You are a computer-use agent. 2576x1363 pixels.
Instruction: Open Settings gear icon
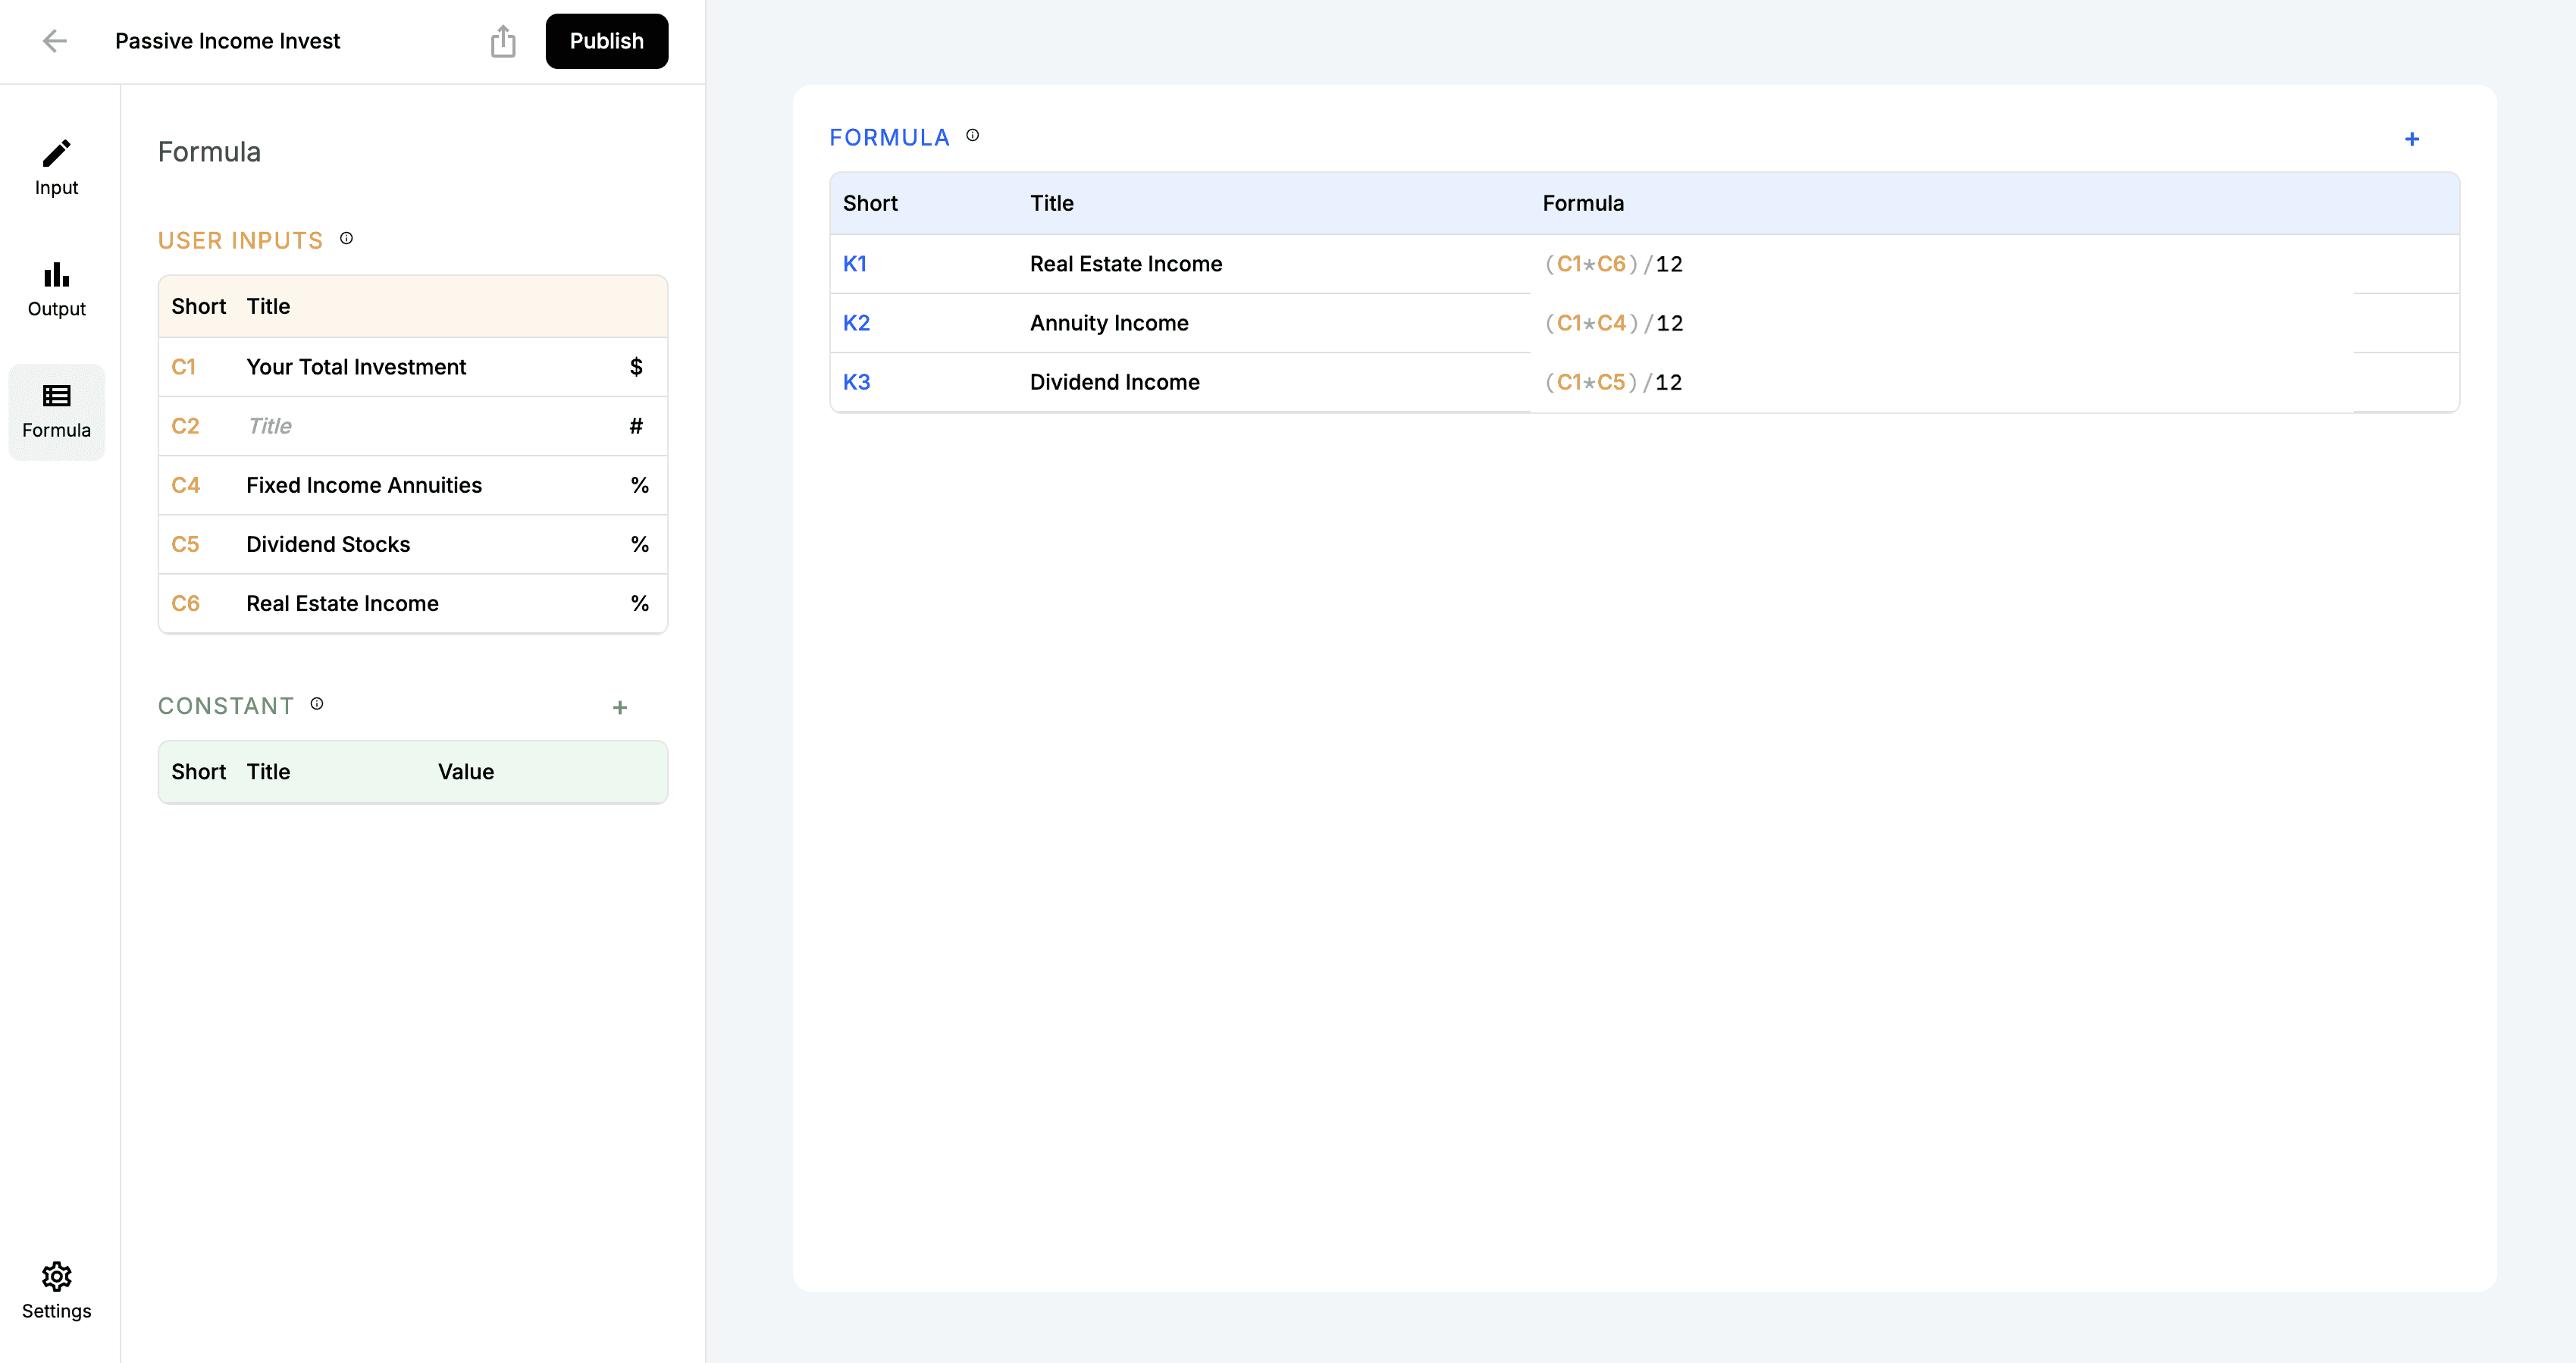coord(56,1290)
